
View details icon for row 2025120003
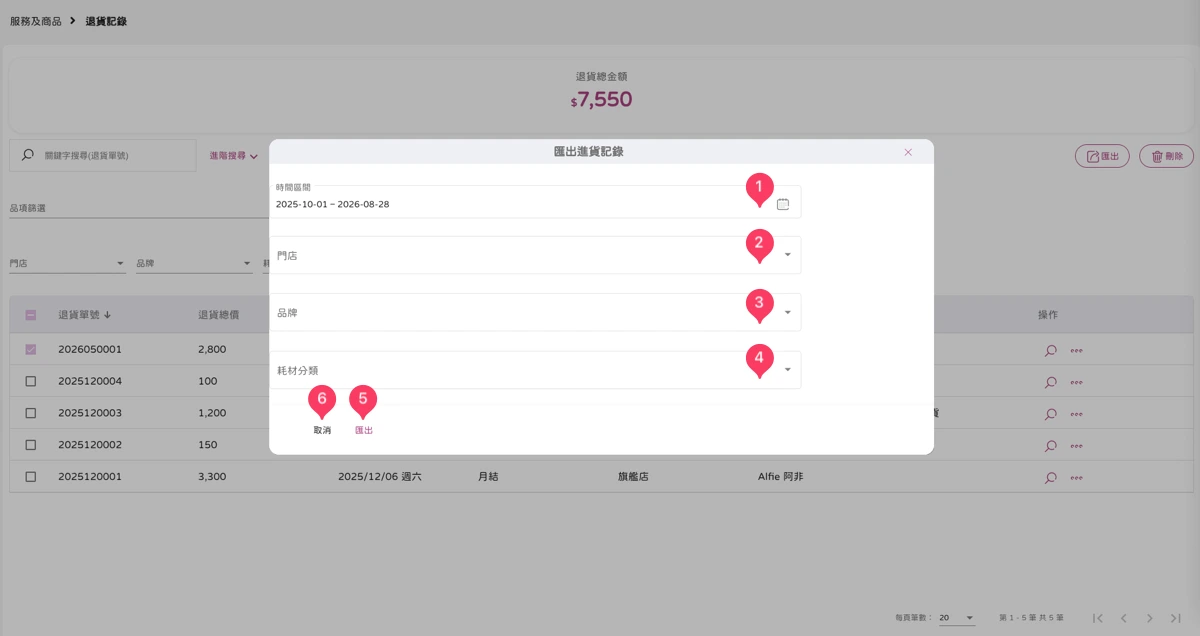pyautogui.click(x=1051, y=413)
